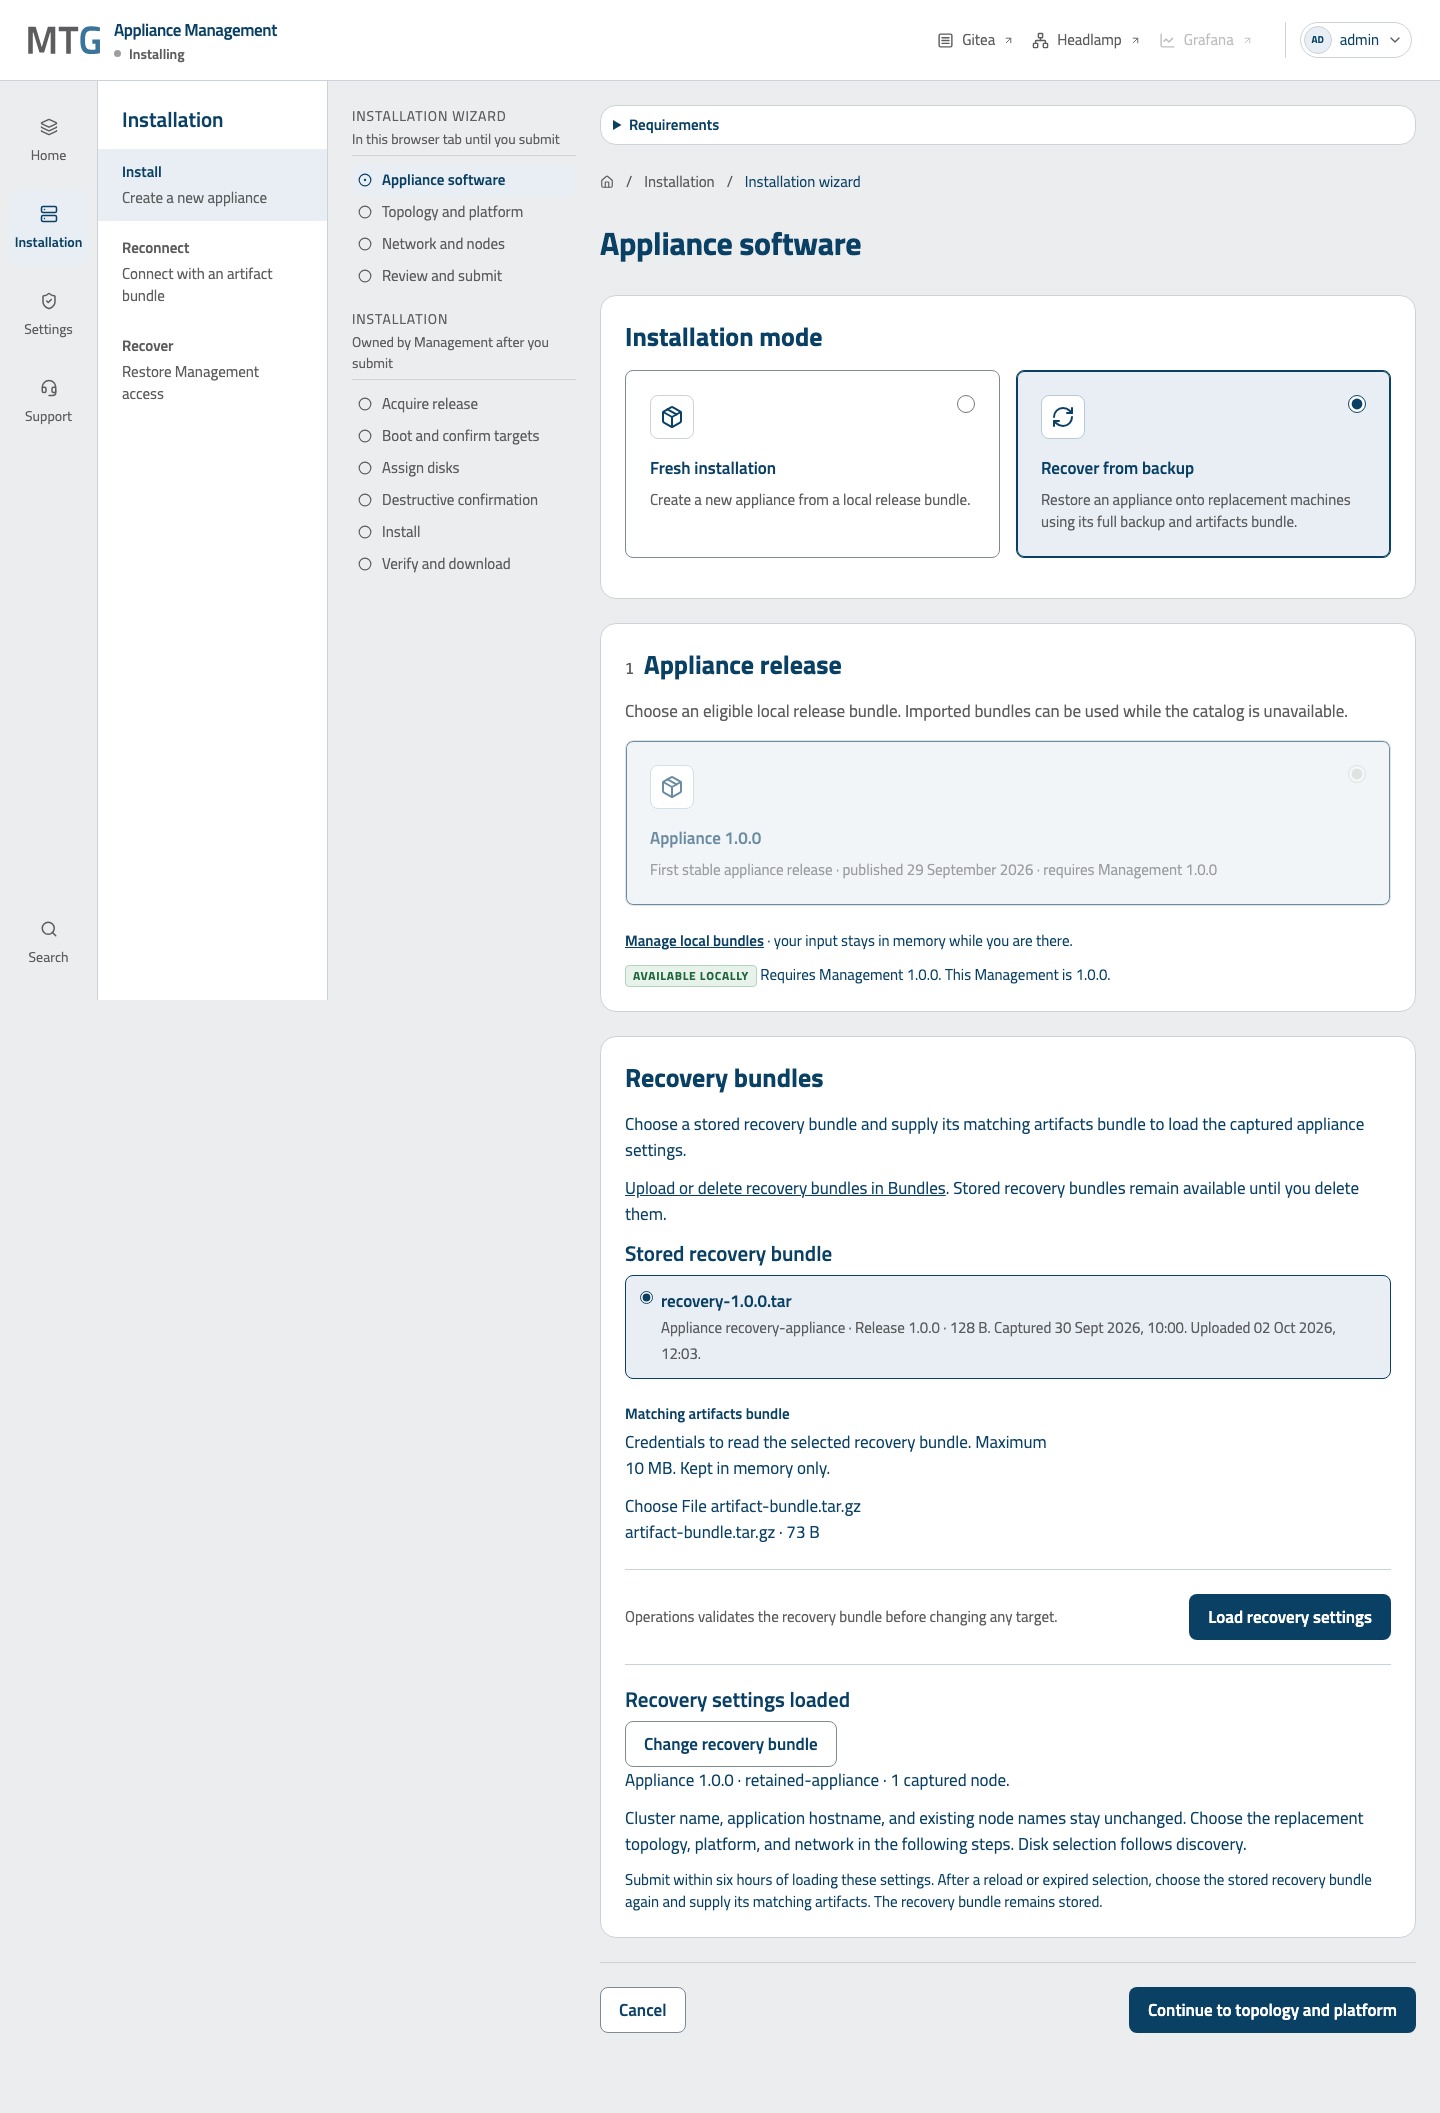Image resolution: width=1440 pixels, height=2113 pixels.
Task: Click the AVAILABLE LOCALLY badge
Action: 691,976
